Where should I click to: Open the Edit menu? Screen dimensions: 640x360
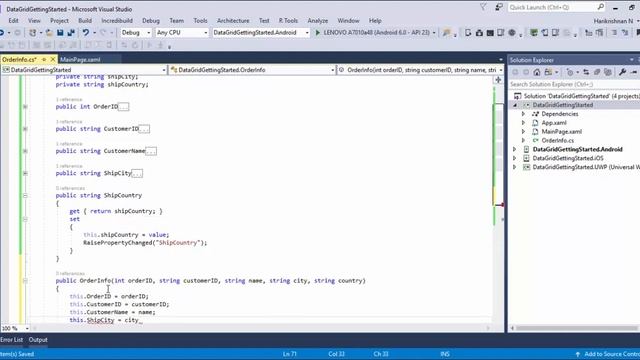13,20
